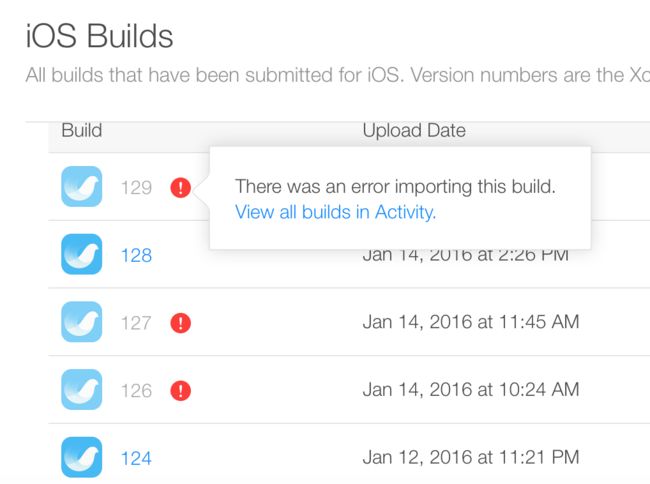The width and height of the screenshot is (650, 484).
Task: Click build number 129 text
Action: (136, 188)
